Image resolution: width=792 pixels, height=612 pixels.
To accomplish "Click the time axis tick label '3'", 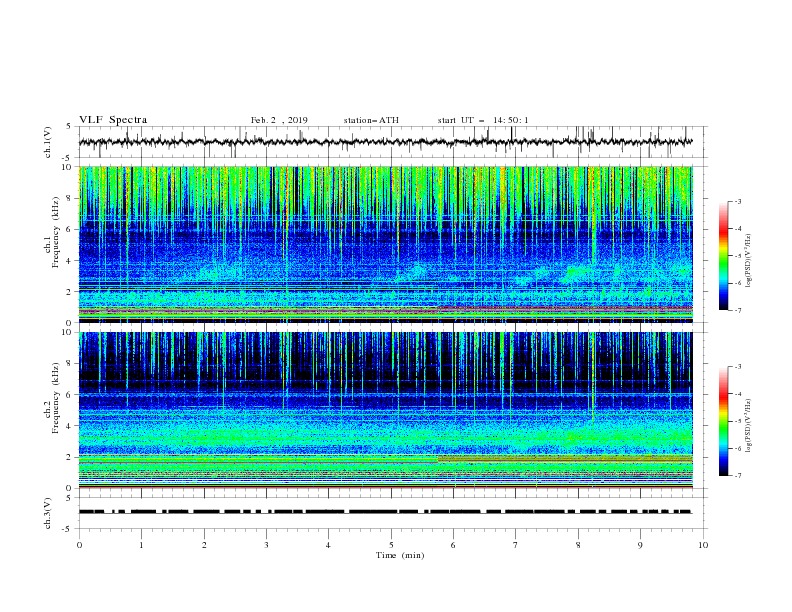I will [266, 545].
